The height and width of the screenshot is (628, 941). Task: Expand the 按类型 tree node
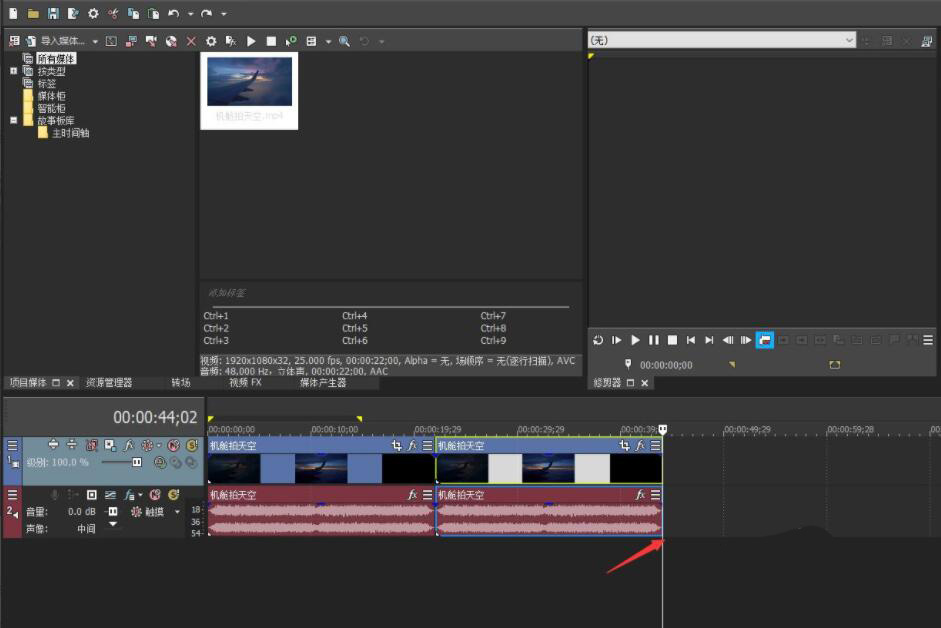coord(14,71)
